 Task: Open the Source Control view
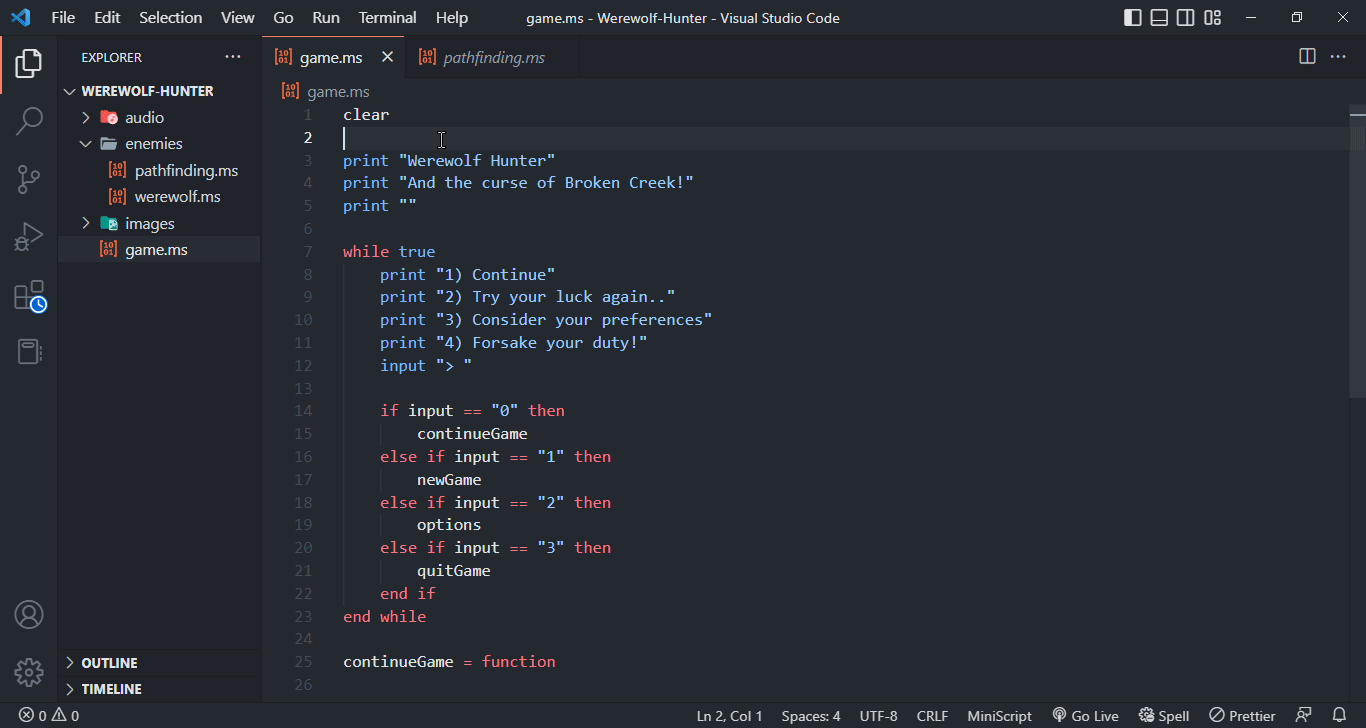[29, 178]
